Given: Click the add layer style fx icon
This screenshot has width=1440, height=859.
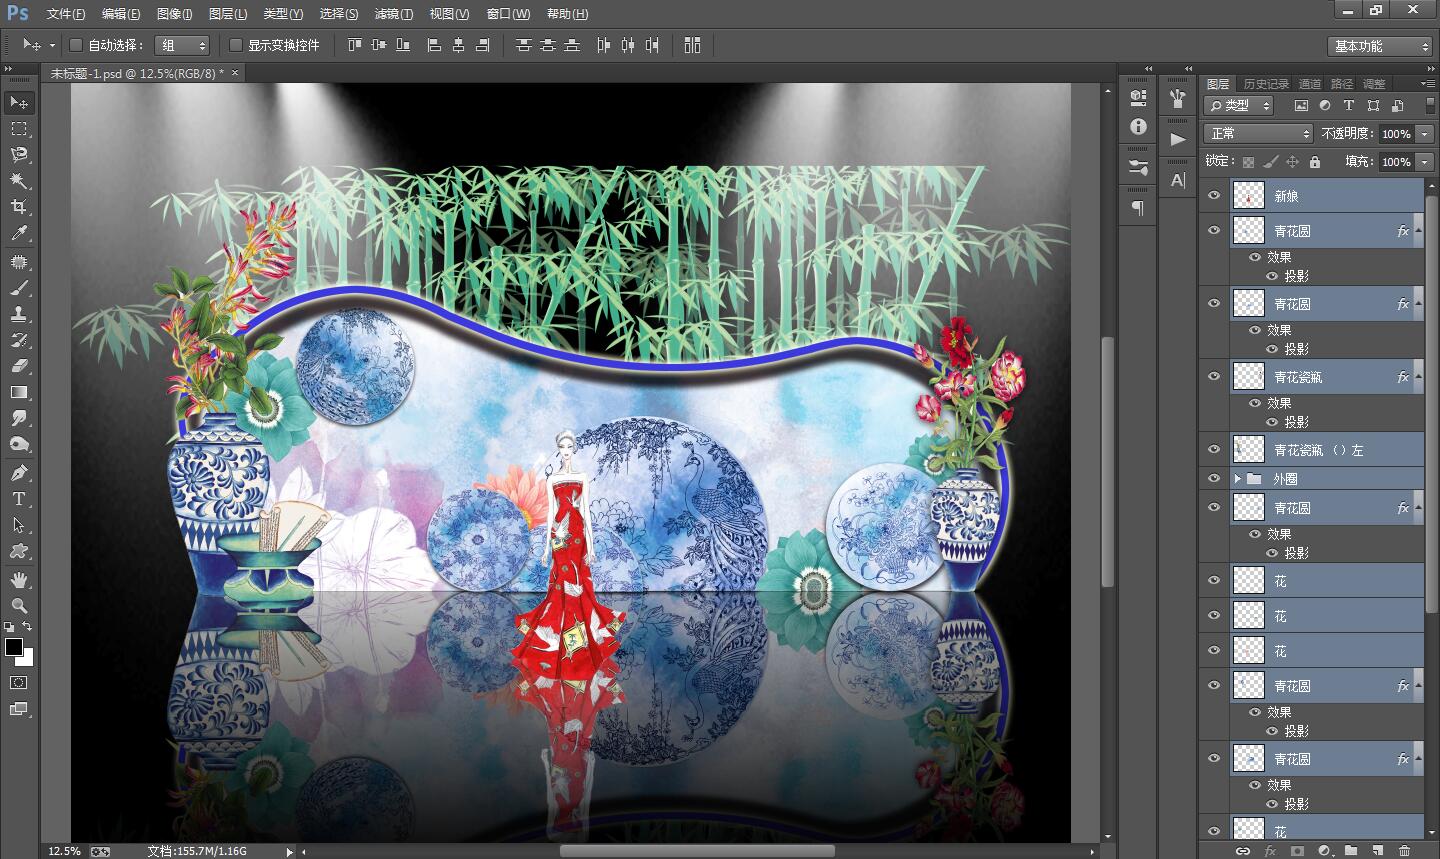Looking at the screenshot, I should click(x=1270, y=851).
